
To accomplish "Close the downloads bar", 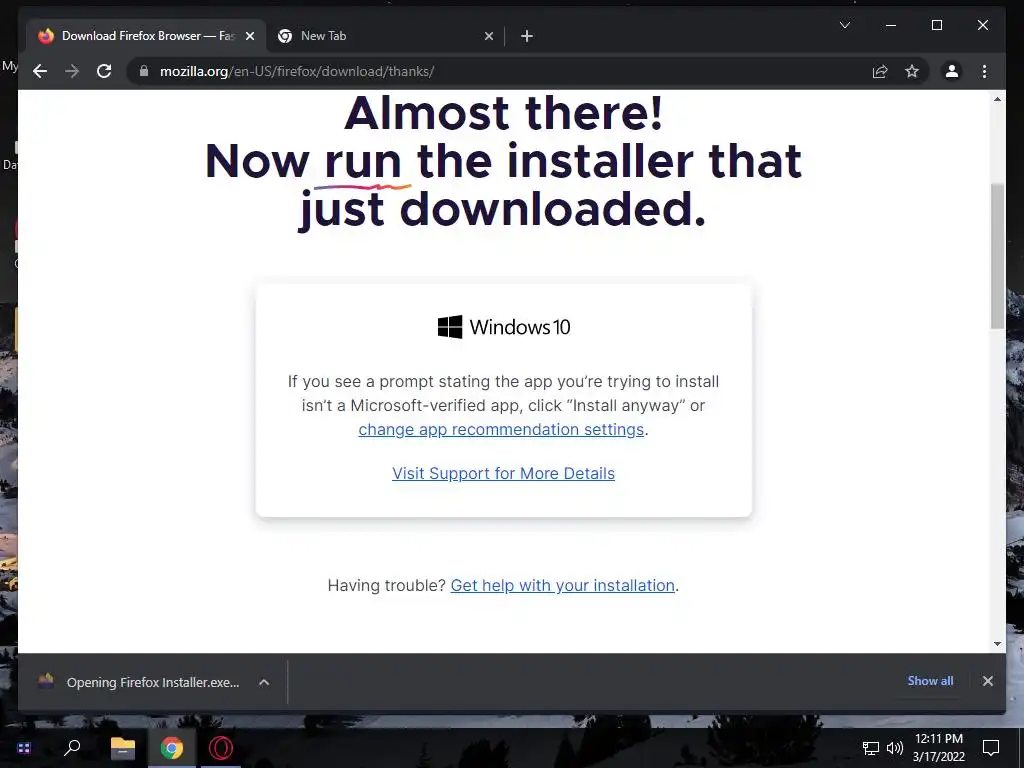I will tap(987, 680).
